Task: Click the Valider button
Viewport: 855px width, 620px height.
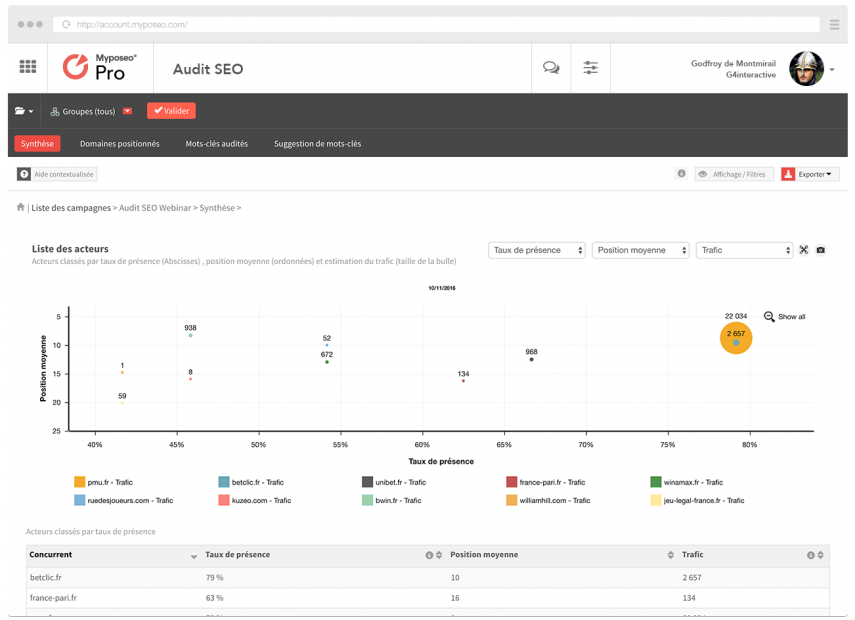Action: (x=171, y=111)
